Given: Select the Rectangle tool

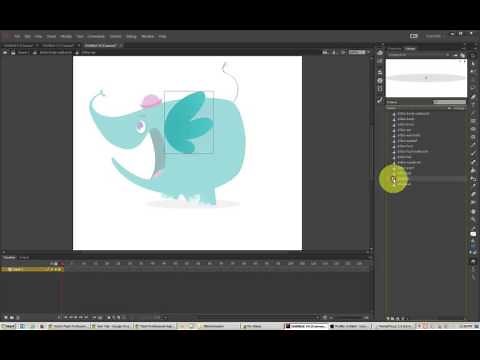Looking at the screenshot, I should 473,121.
